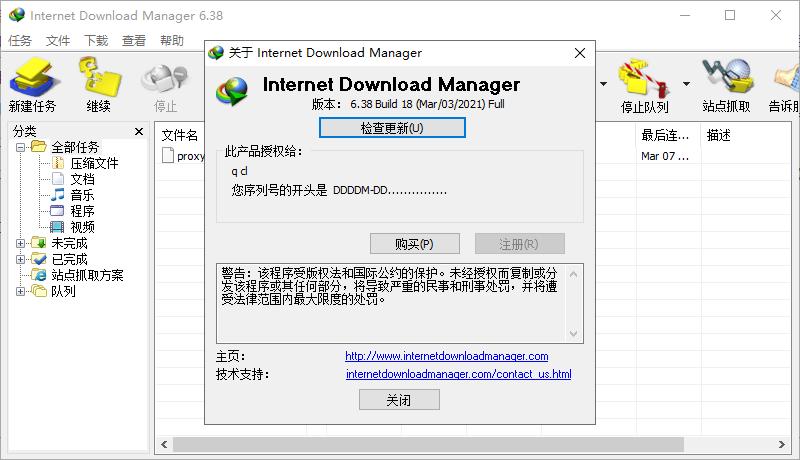
Task: Click the Mar 07 date cell
Action: pyautogui.click(x=665, y=156)
